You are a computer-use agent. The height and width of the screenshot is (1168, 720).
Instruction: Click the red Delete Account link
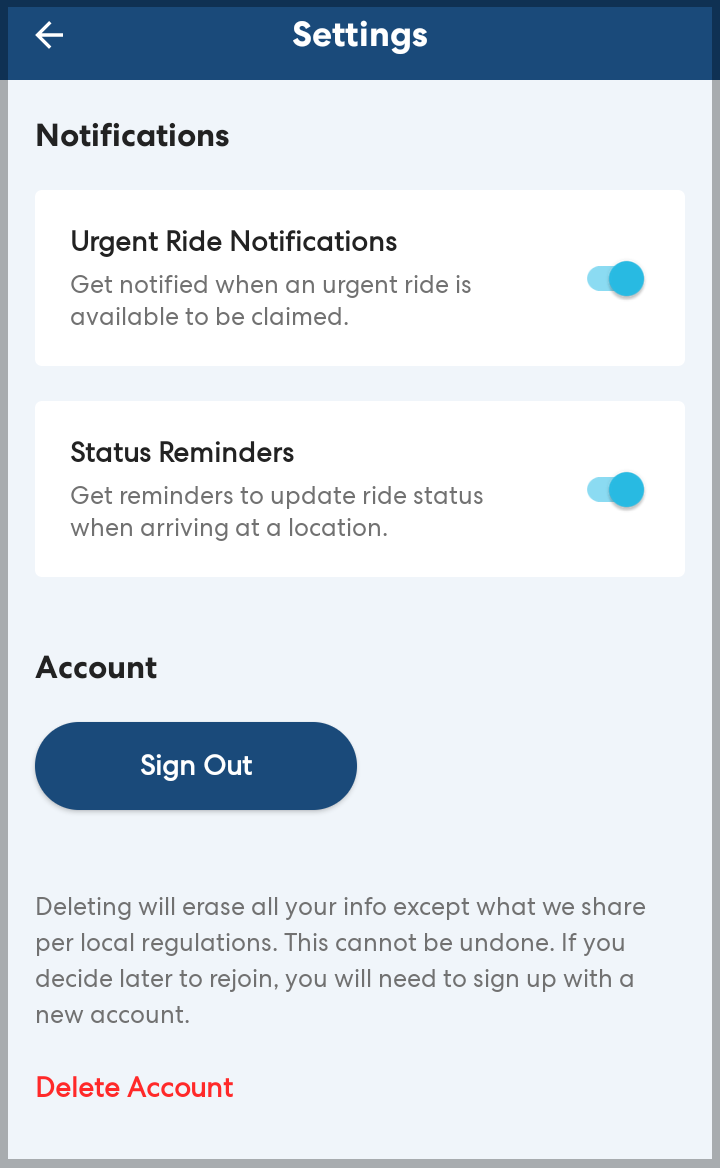(134, 1087)
